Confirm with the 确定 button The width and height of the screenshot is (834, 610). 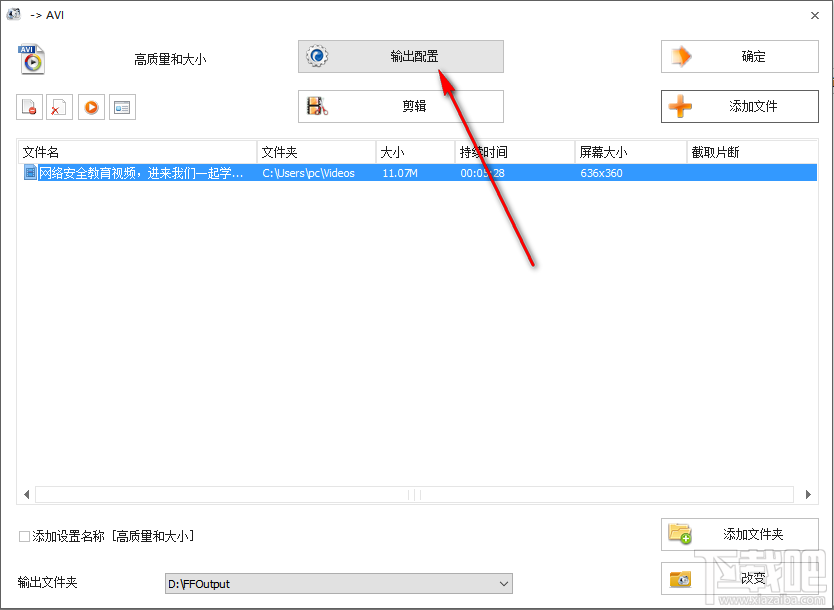pos(739,56)
